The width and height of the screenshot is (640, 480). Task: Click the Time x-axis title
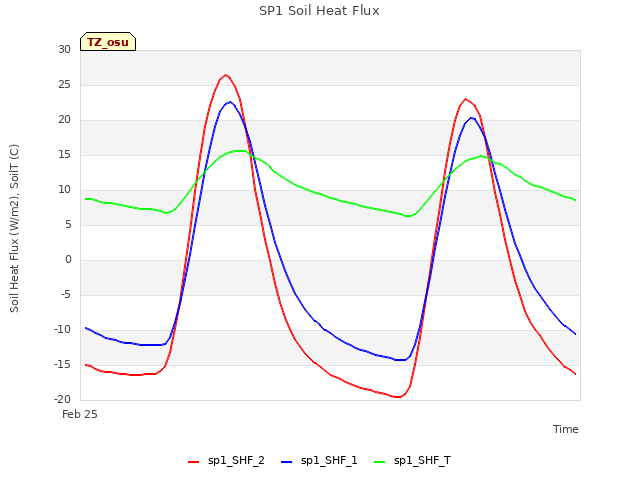(x=565, y=429)
